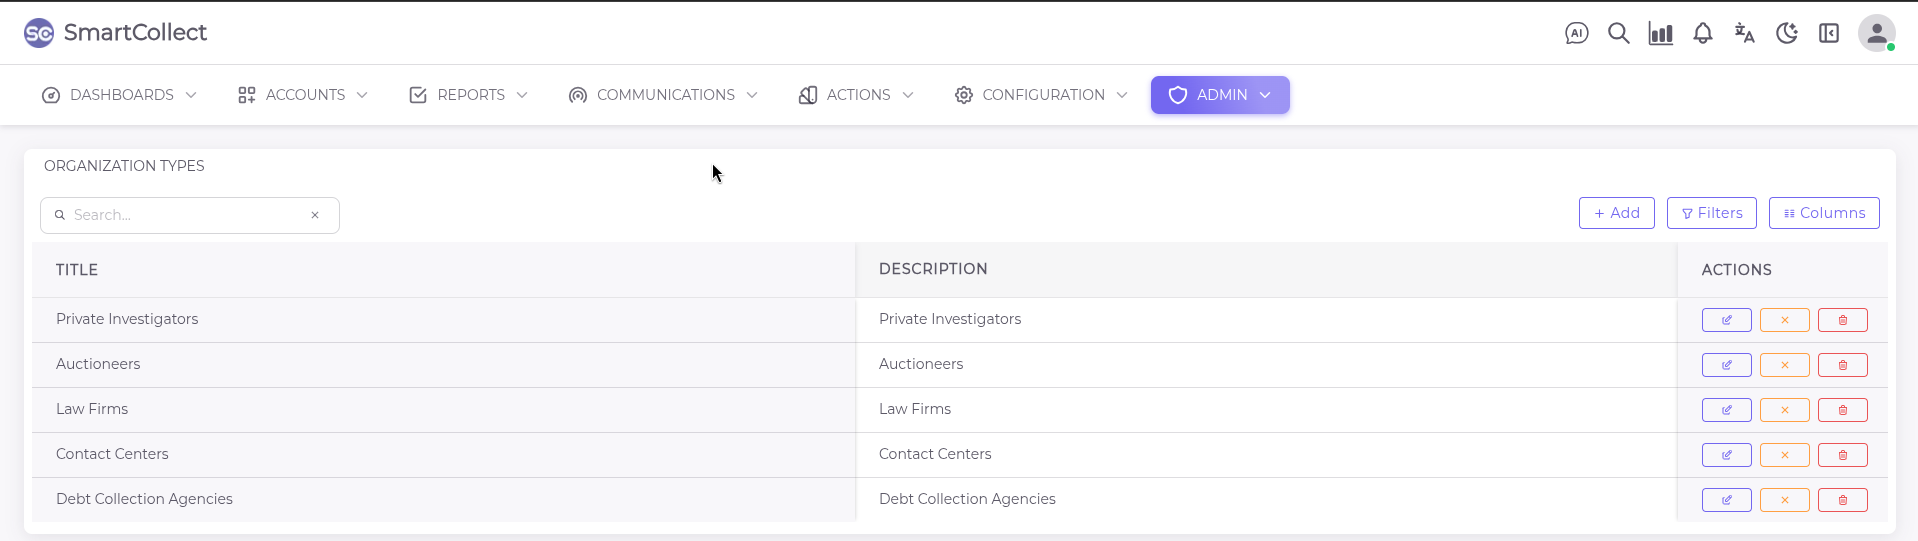Delete the Law Firms row with trash icon
The height and width of the screenshot is (541, 1918).
point(1842,410)
